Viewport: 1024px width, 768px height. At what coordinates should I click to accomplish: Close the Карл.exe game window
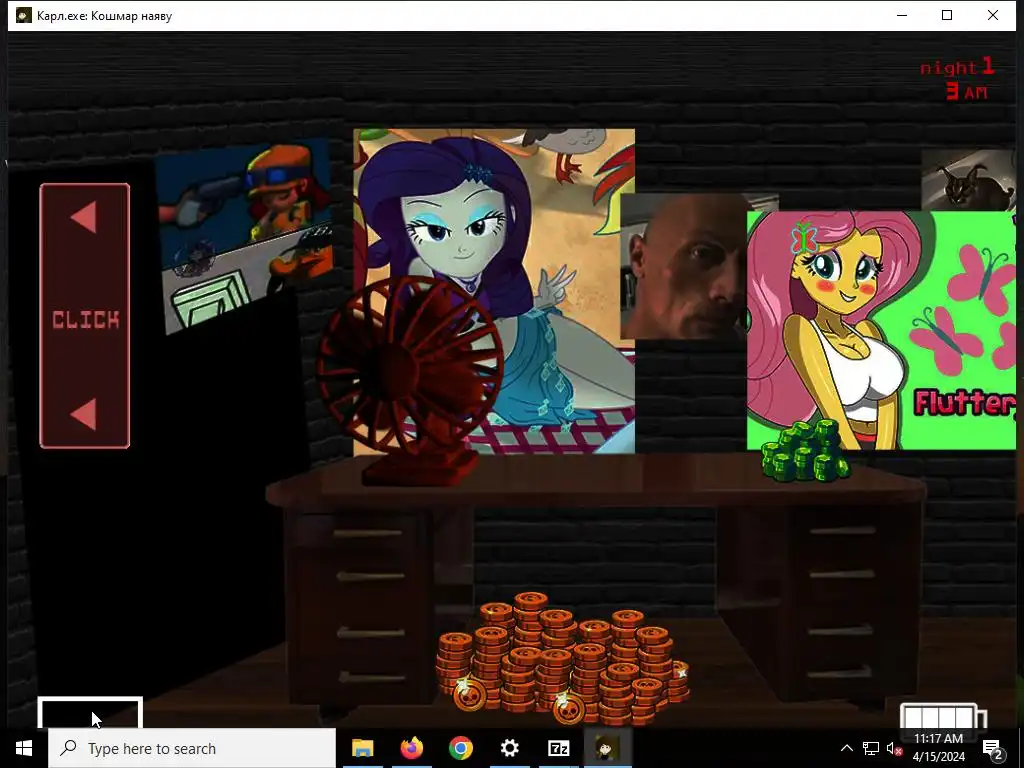pos(993,15)
